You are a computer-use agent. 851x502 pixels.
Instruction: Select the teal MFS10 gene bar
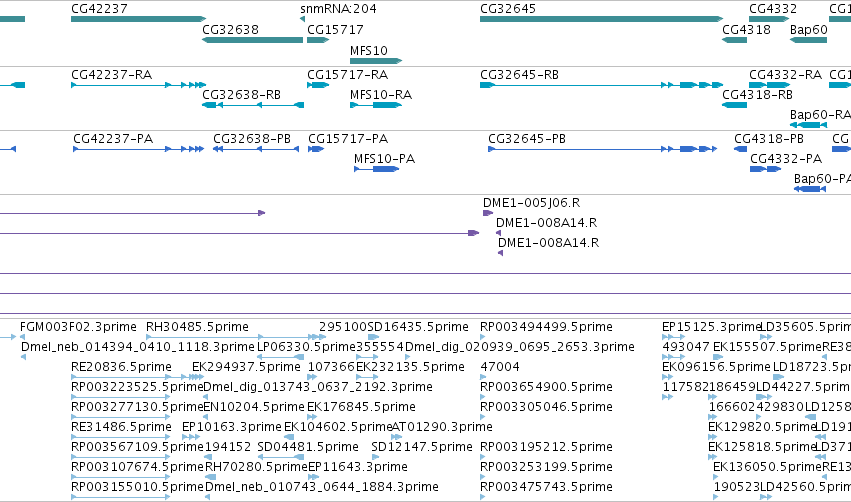(376, 61)
